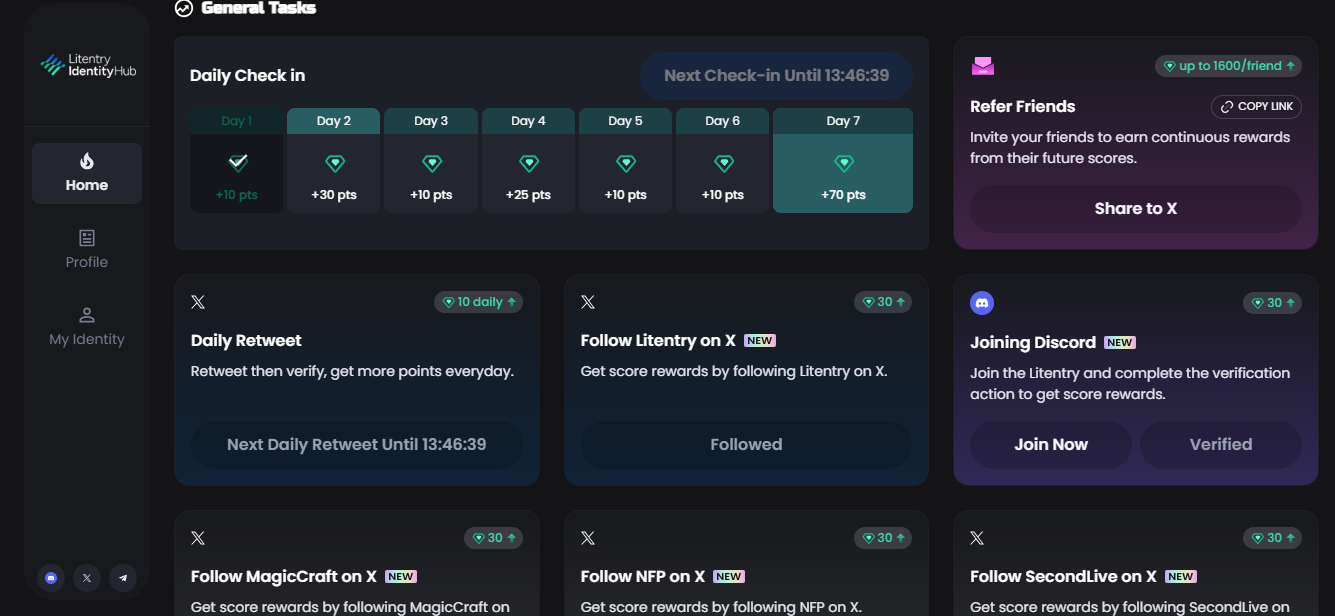1335x616 pixels.
Task: Copy the referral link
Action: click(x=1256, y=106)
